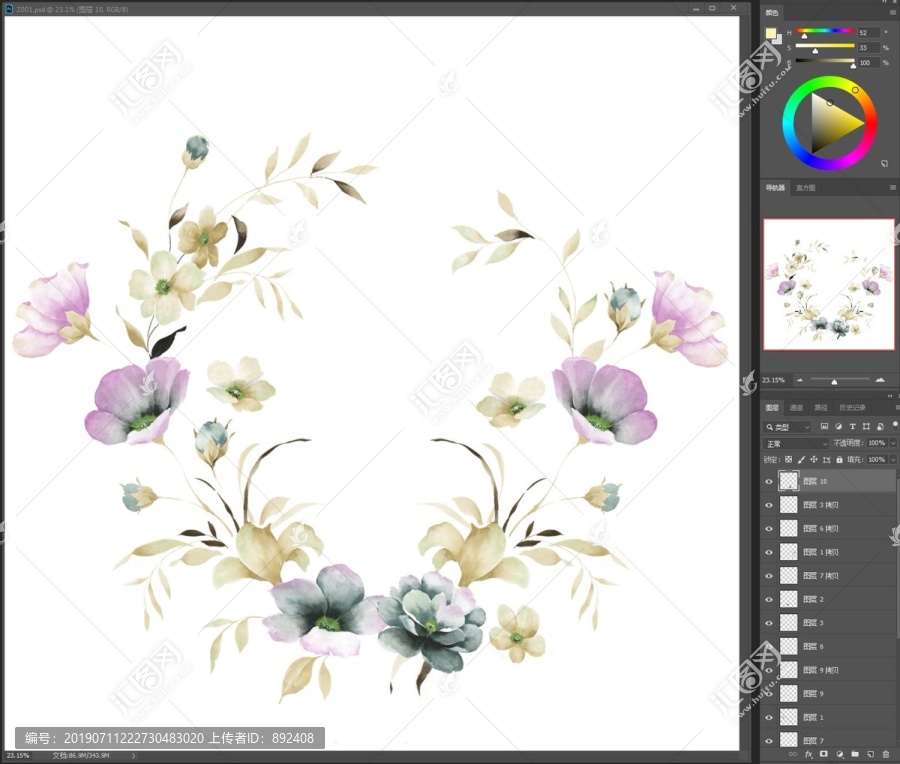Hide layer 图层 3
This screenshot has height=764, width=900.
point(769,622)
